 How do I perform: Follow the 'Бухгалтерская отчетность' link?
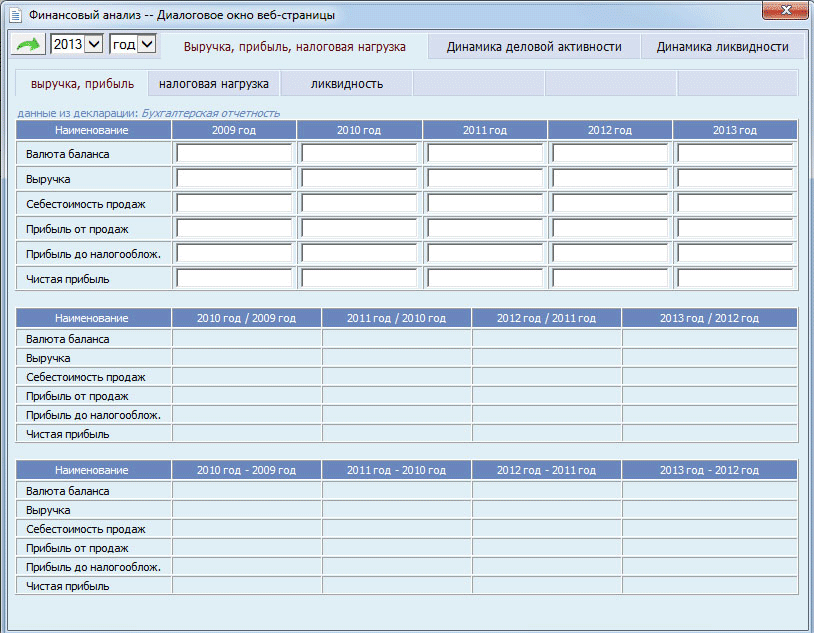point(211,113)
